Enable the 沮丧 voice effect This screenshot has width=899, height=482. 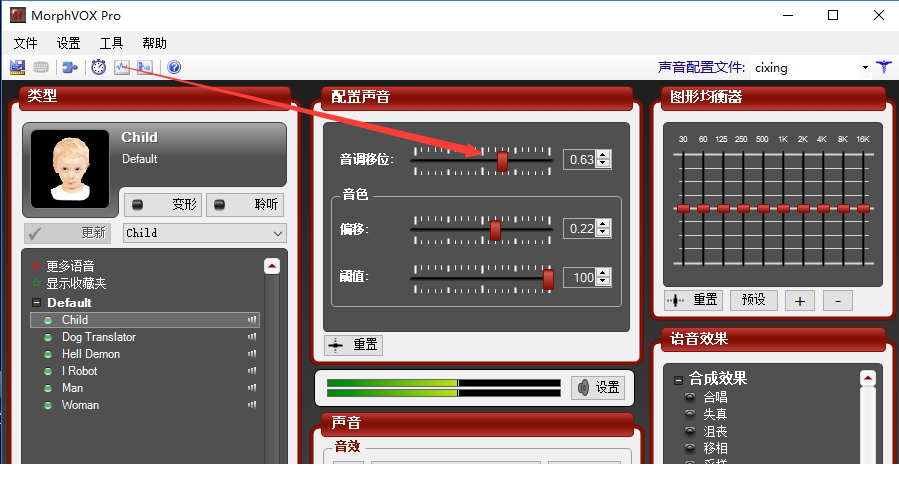pos(690,431)
